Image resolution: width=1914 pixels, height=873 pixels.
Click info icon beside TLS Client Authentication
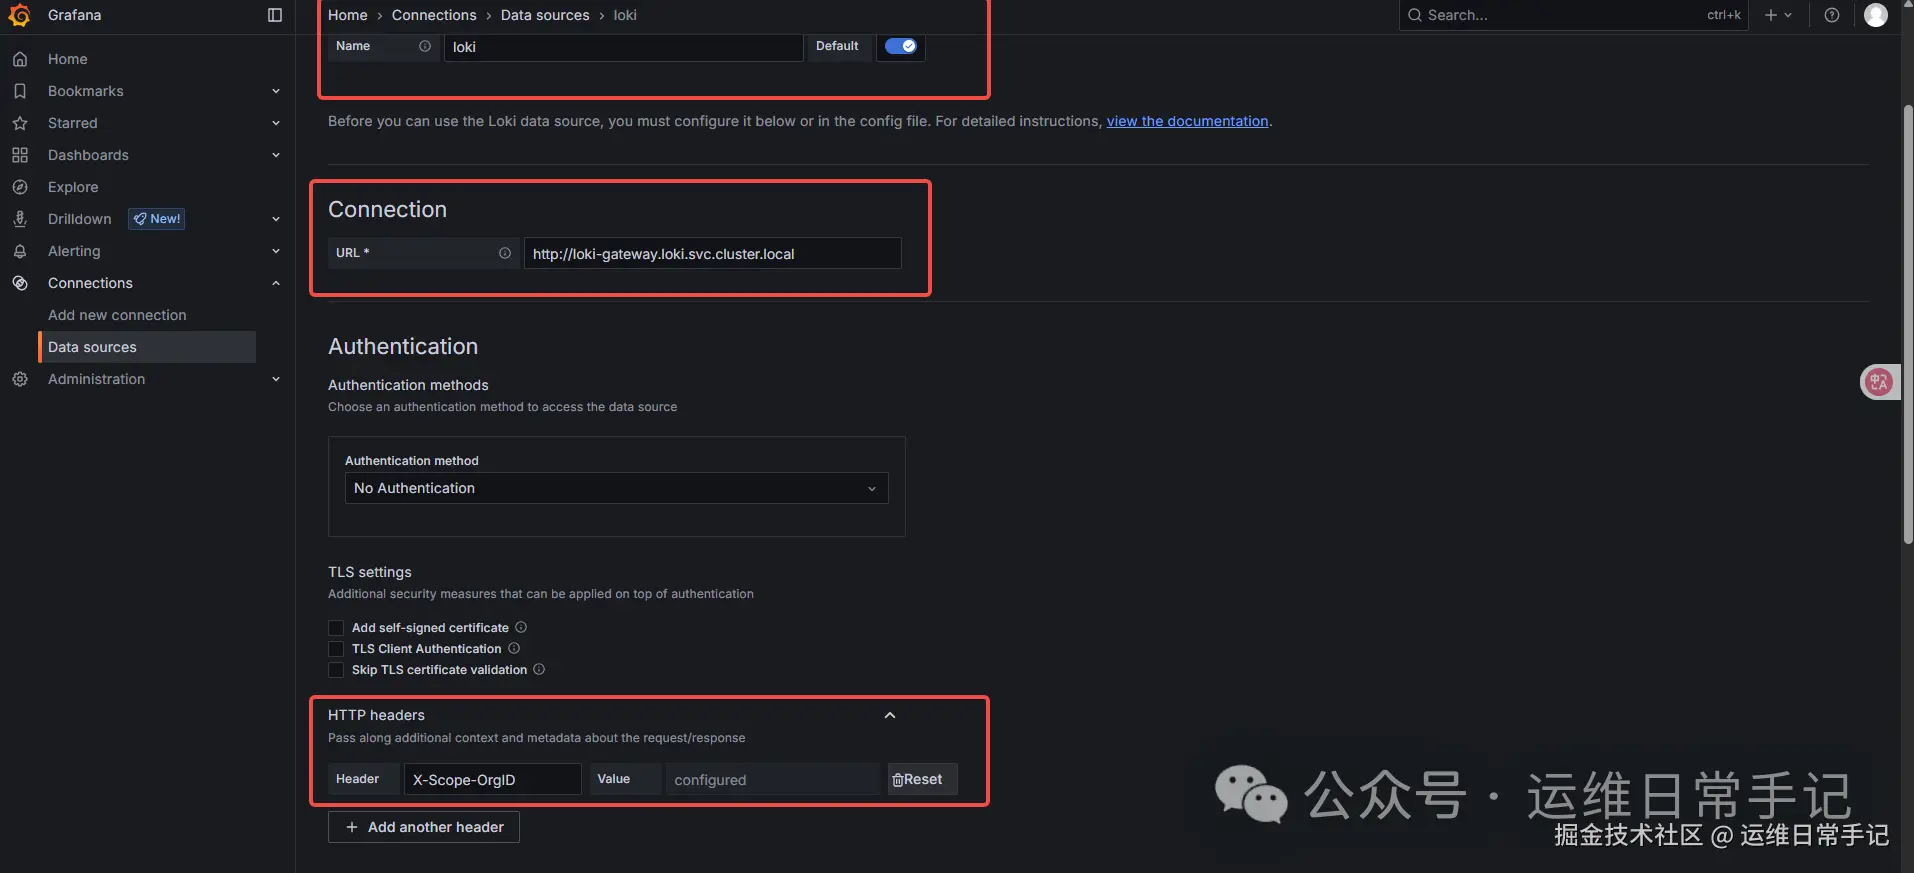pos(514,648)
